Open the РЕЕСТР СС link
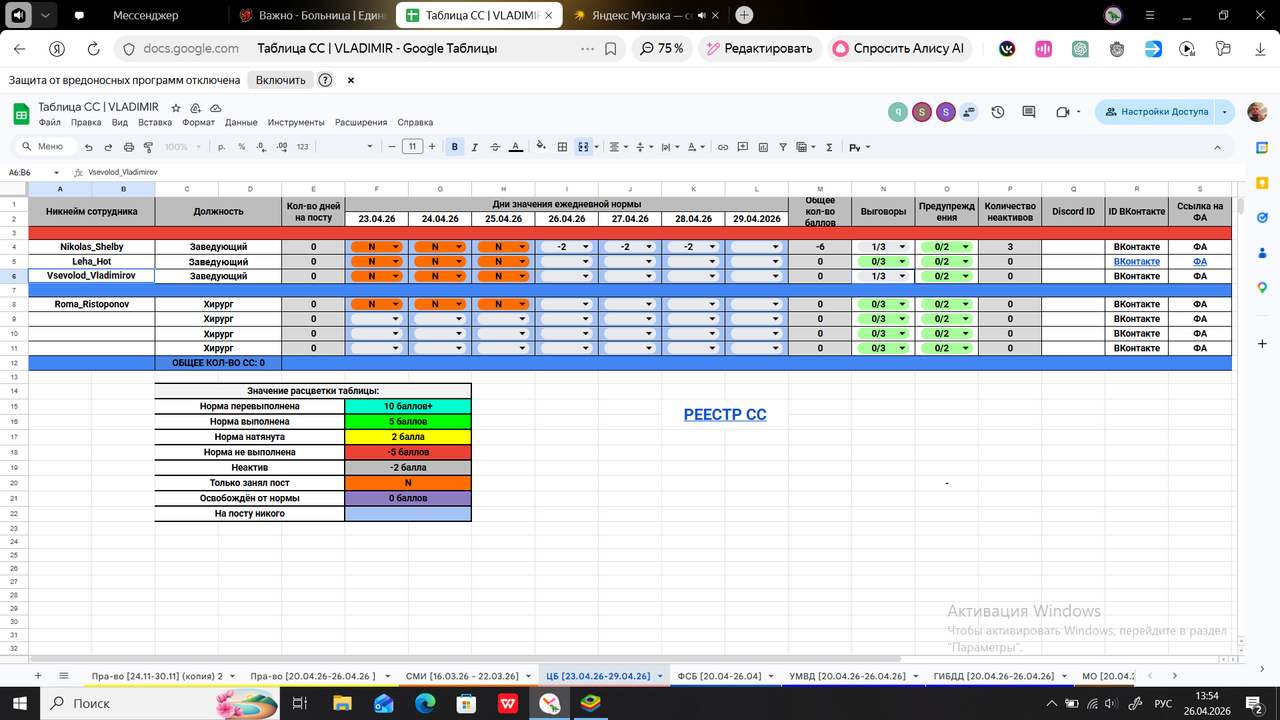 pyautogui.click(x=725, y=414)
